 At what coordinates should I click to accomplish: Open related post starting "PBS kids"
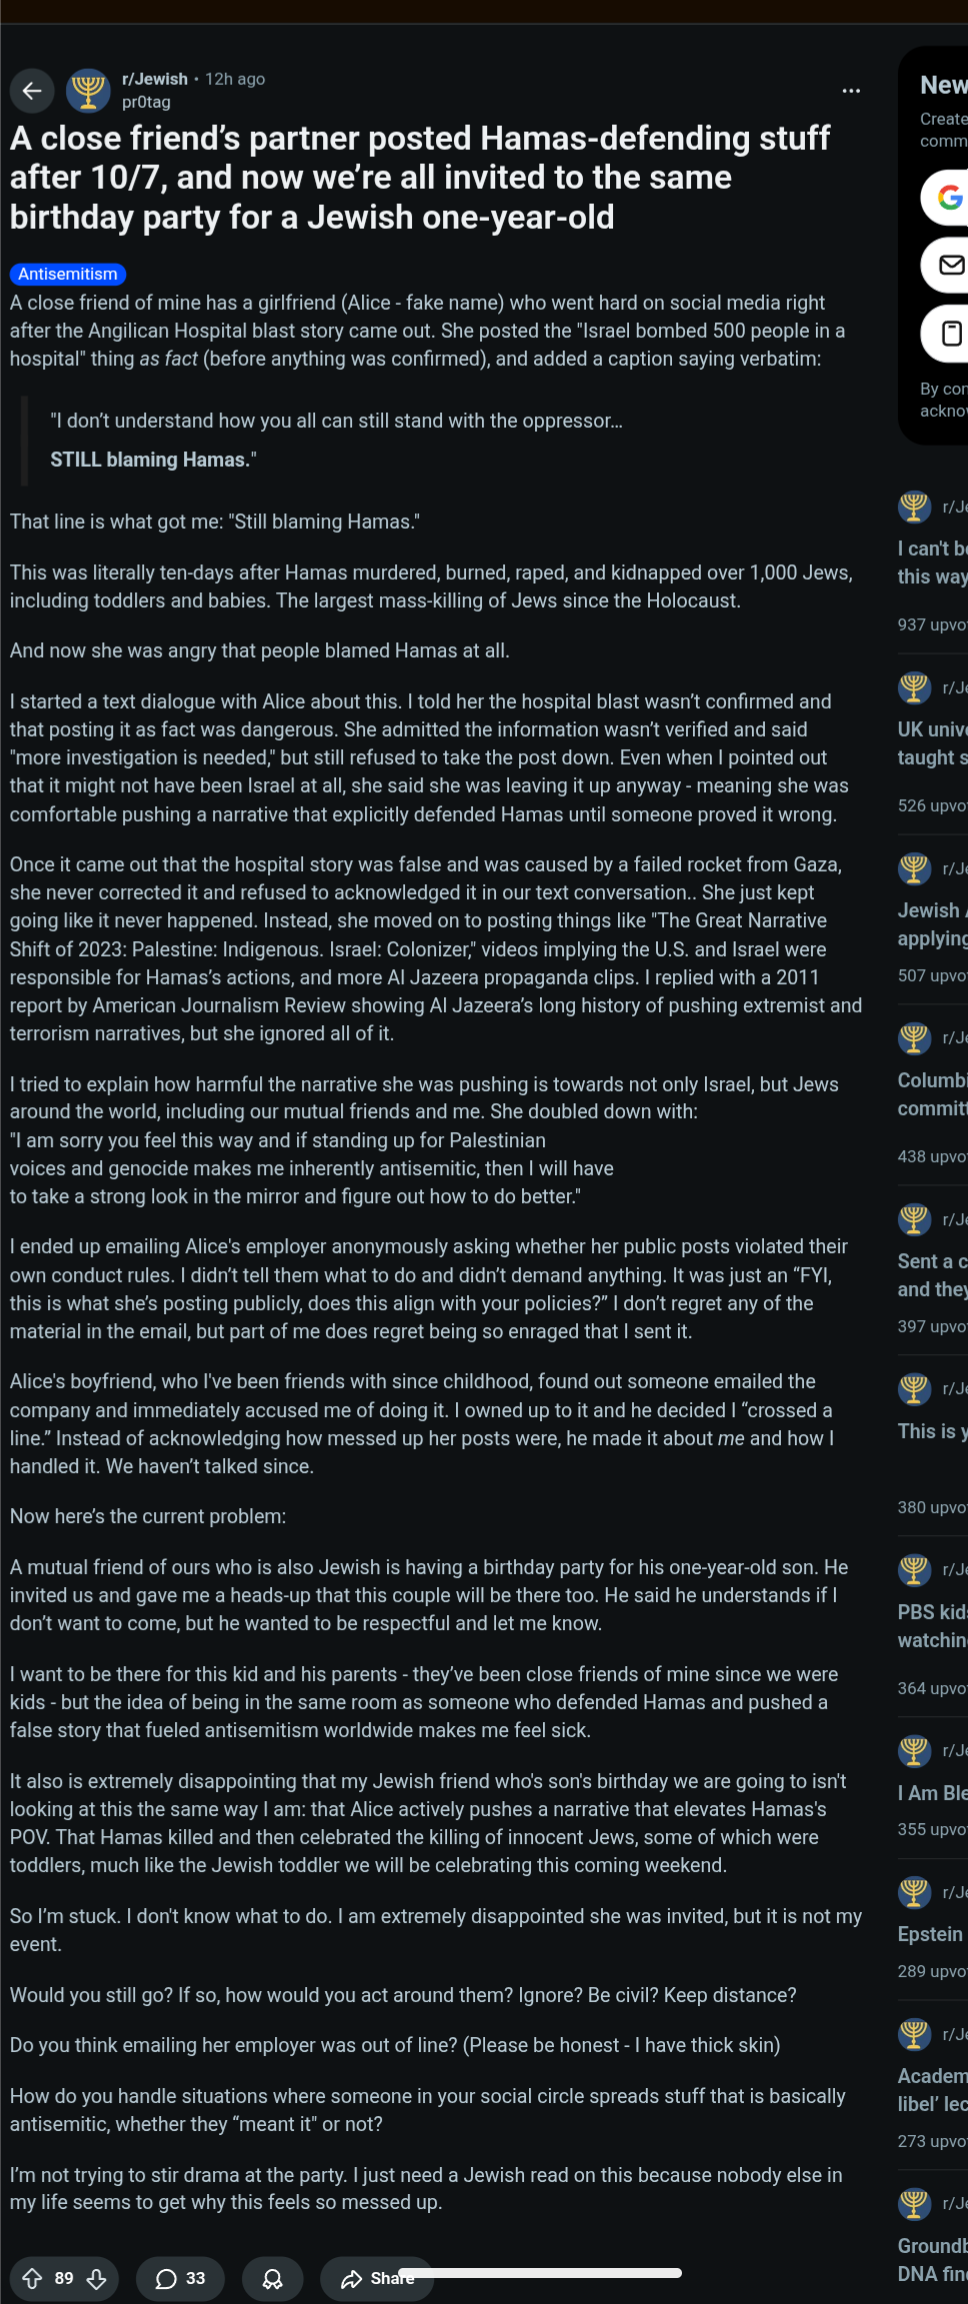932,1625
